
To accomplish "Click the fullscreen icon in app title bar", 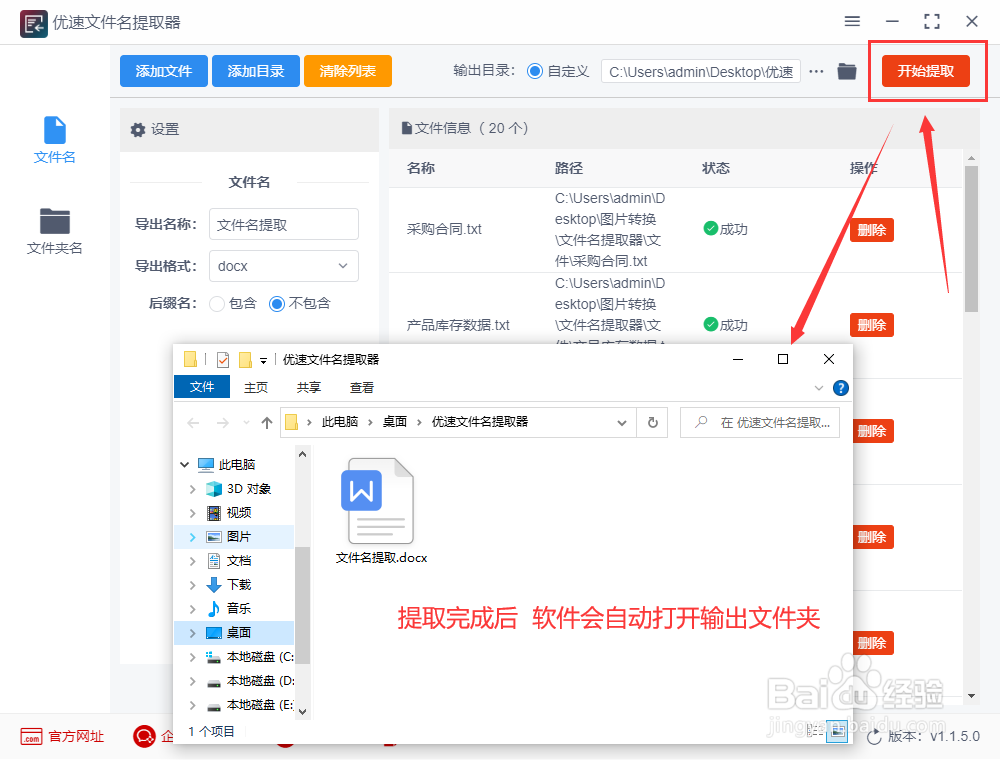I will (932, 22).
